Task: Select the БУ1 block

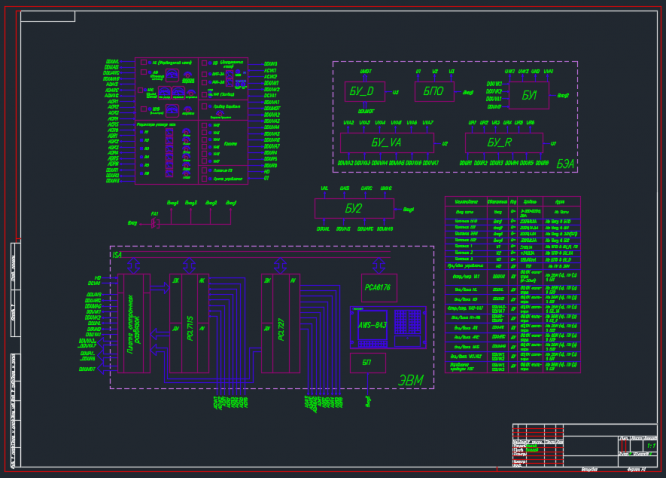Action: [x=530, y=93]
